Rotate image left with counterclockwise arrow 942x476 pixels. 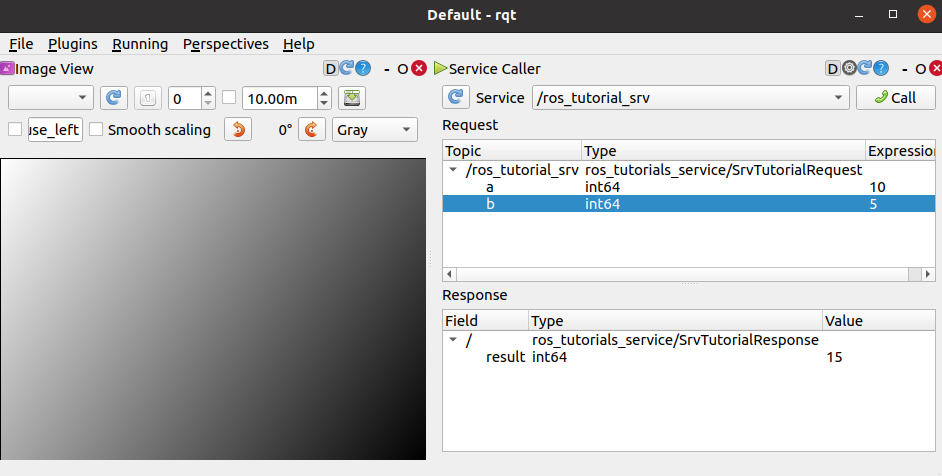pyautogui.click(x=239, y=129)
